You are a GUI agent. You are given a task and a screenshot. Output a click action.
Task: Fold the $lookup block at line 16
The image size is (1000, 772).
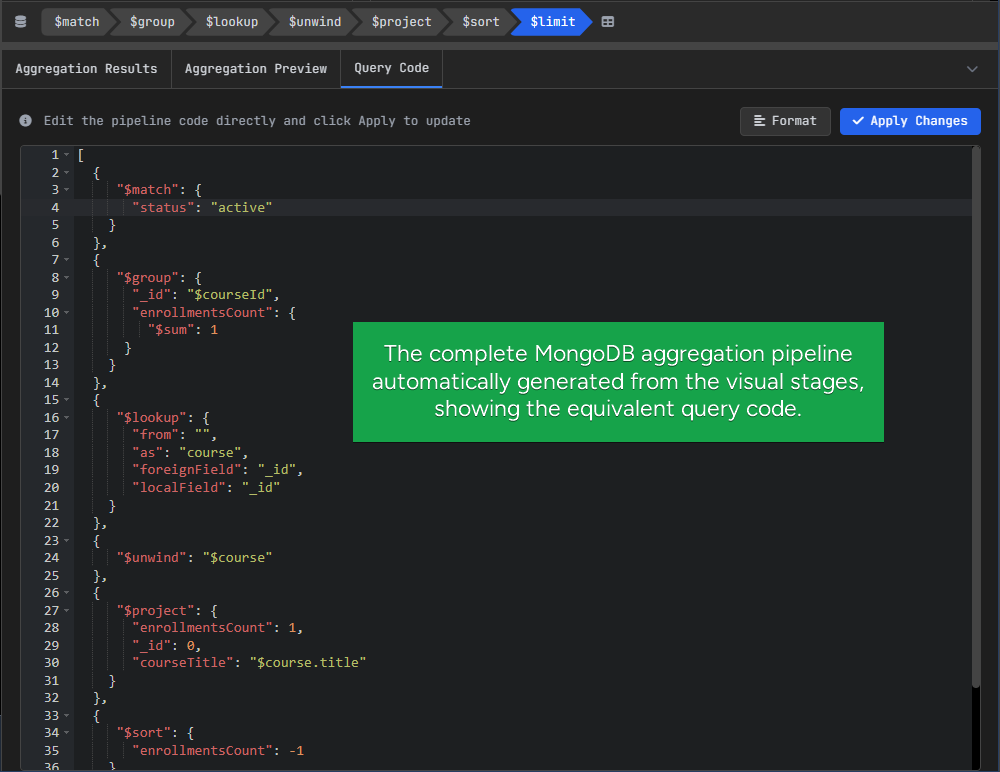click(x=66, y=418)
